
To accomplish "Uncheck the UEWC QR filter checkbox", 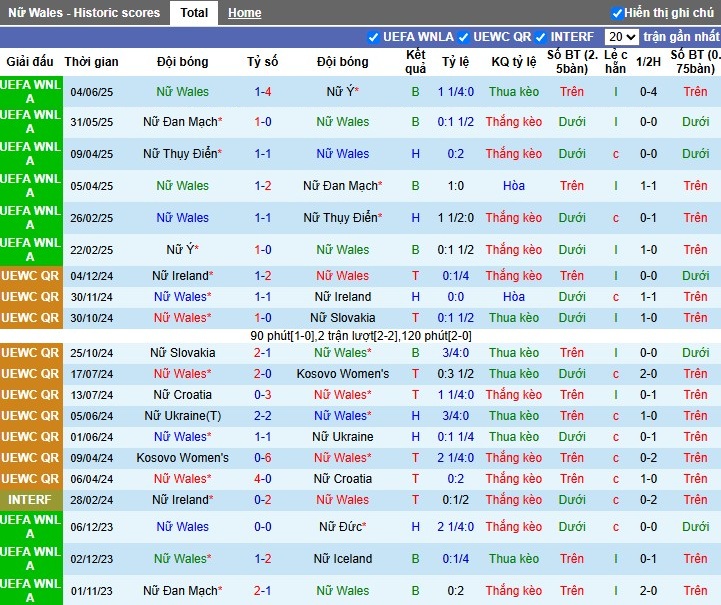I will [x=464, y=37].
